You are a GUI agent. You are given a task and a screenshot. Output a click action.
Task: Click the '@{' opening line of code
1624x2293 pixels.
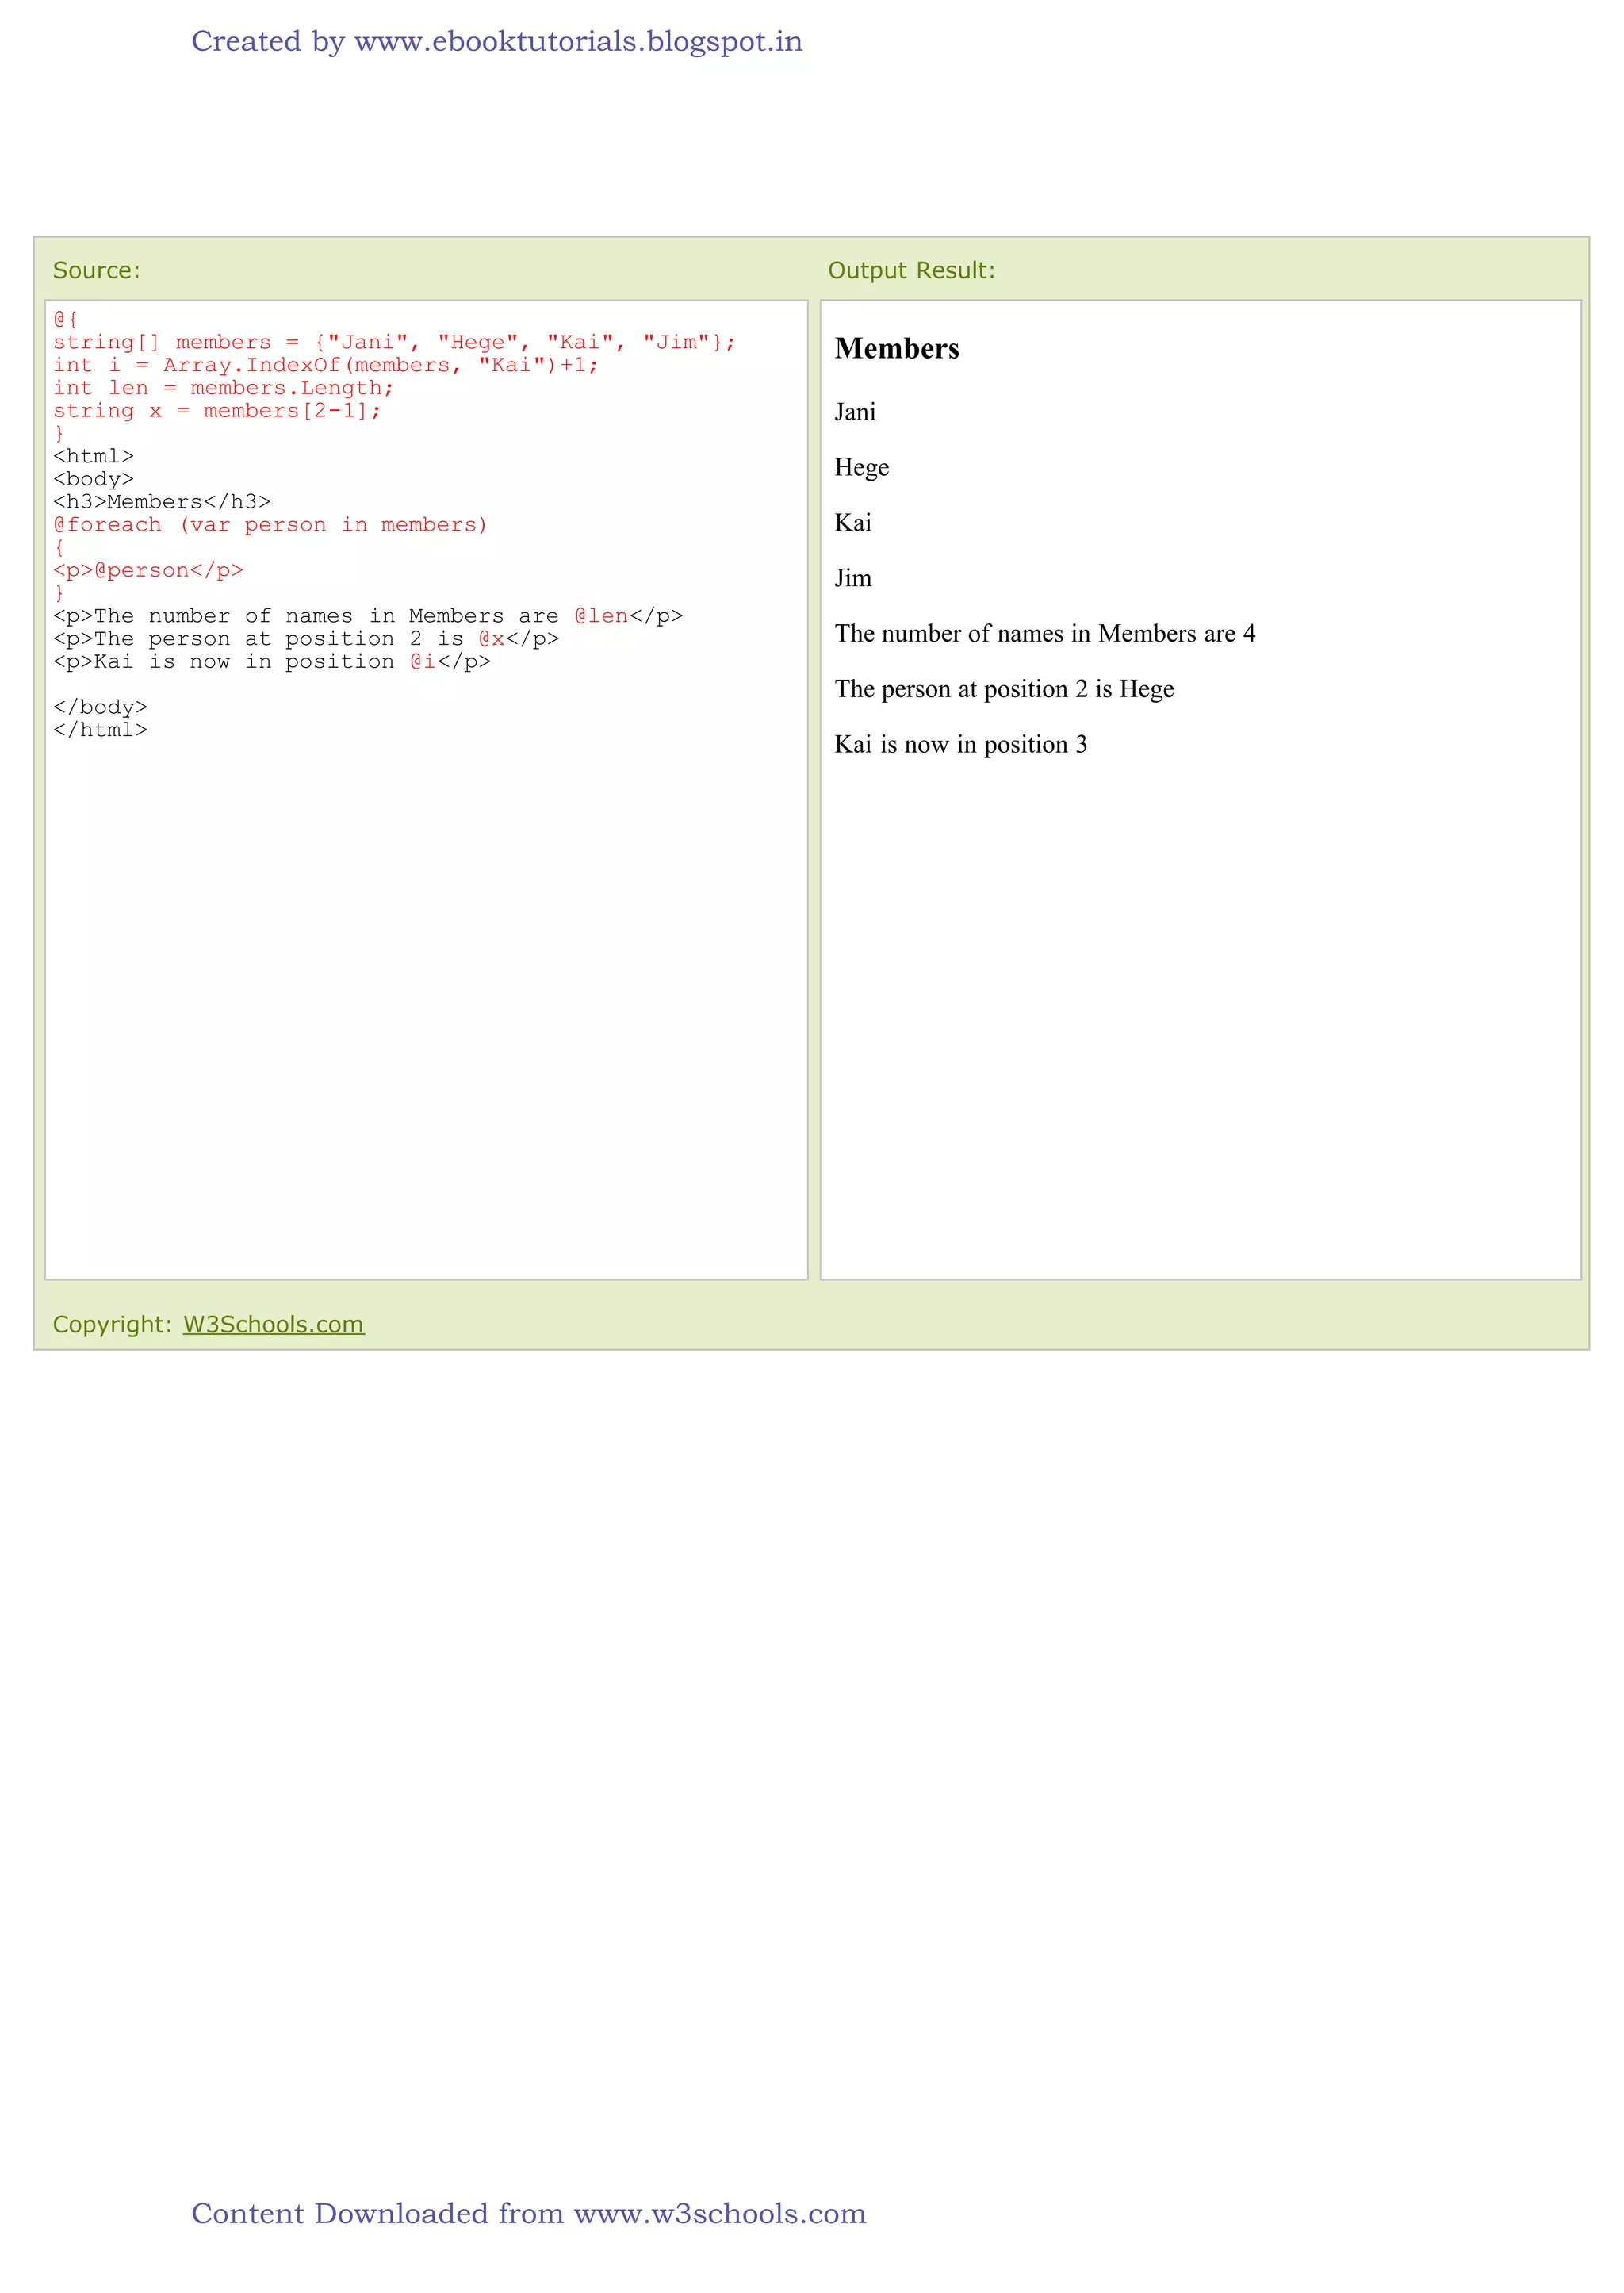point(65,319)
